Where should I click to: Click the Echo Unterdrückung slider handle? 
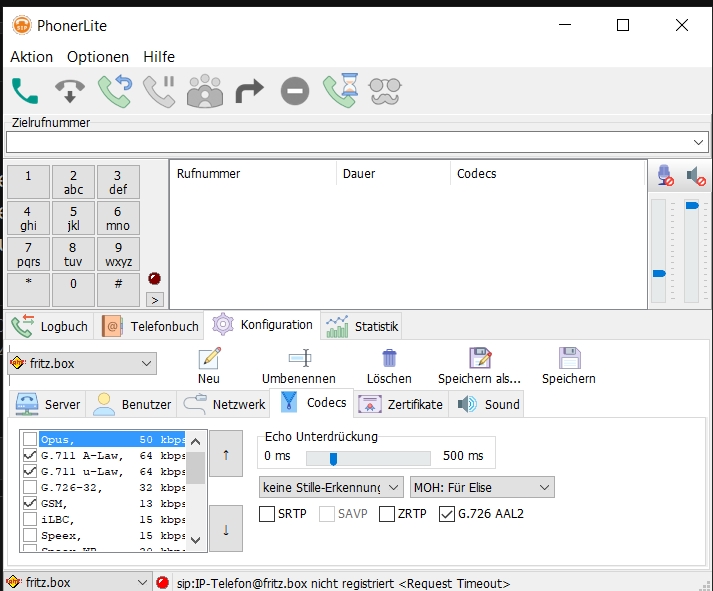click(333, 459)
